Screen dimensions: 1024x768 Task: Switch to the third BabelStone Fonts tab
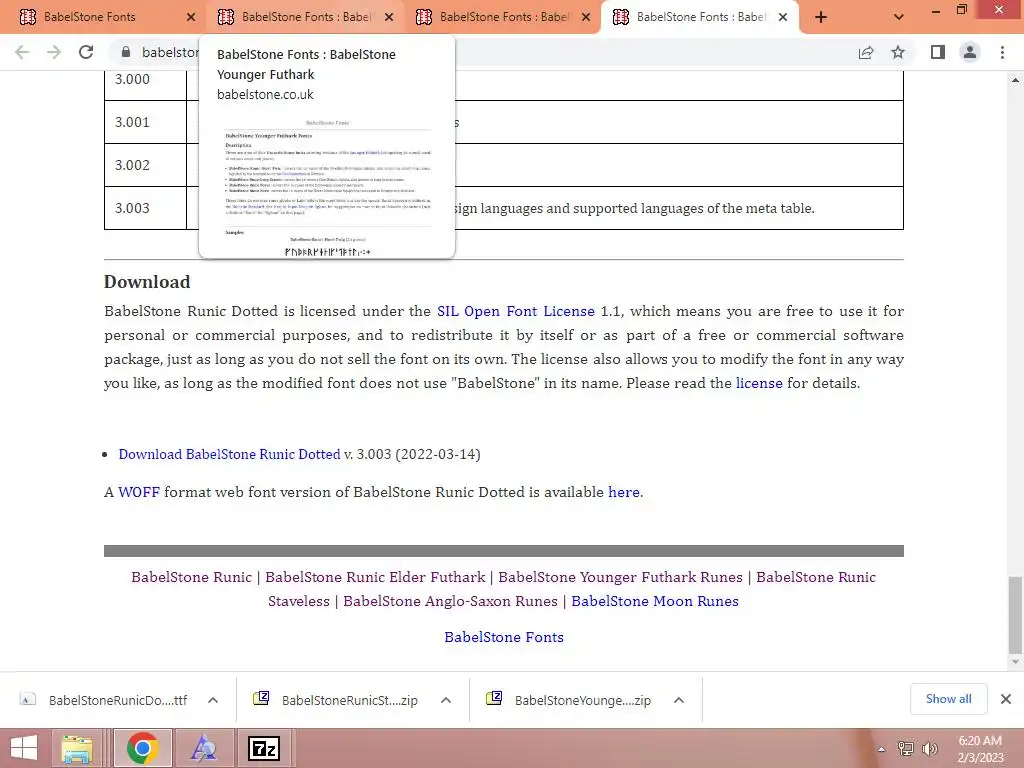pyautogui.click(x=504, y=17)
